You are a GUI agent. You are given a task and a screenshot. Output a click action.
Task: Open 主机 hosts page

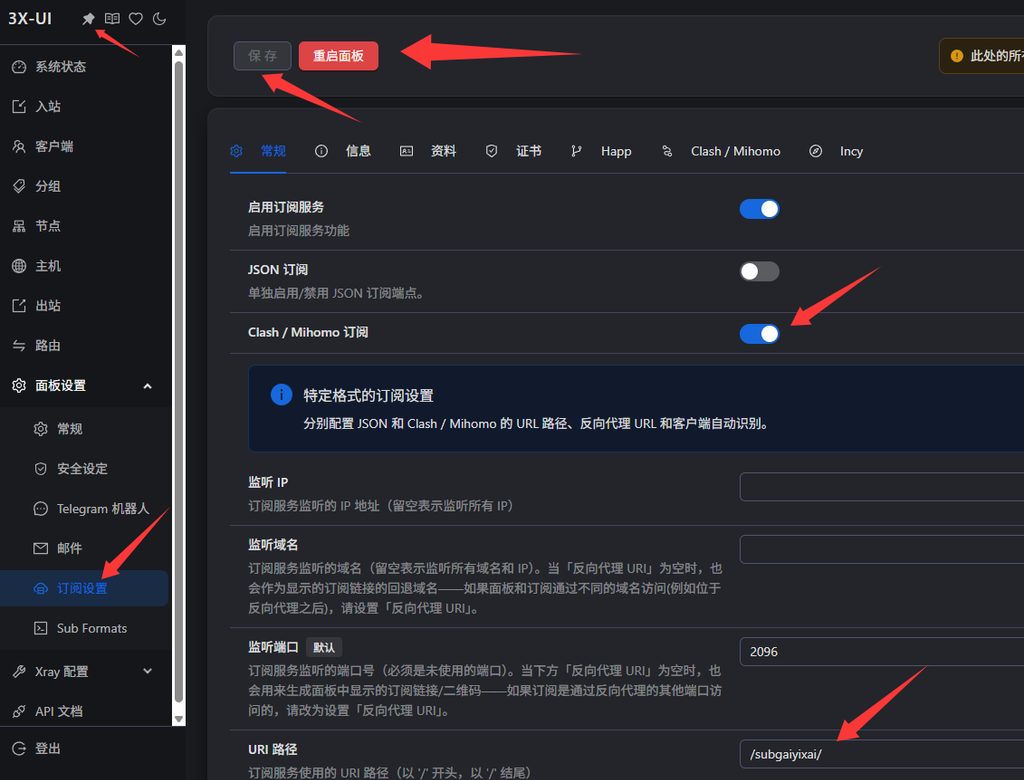click(85, 266)
